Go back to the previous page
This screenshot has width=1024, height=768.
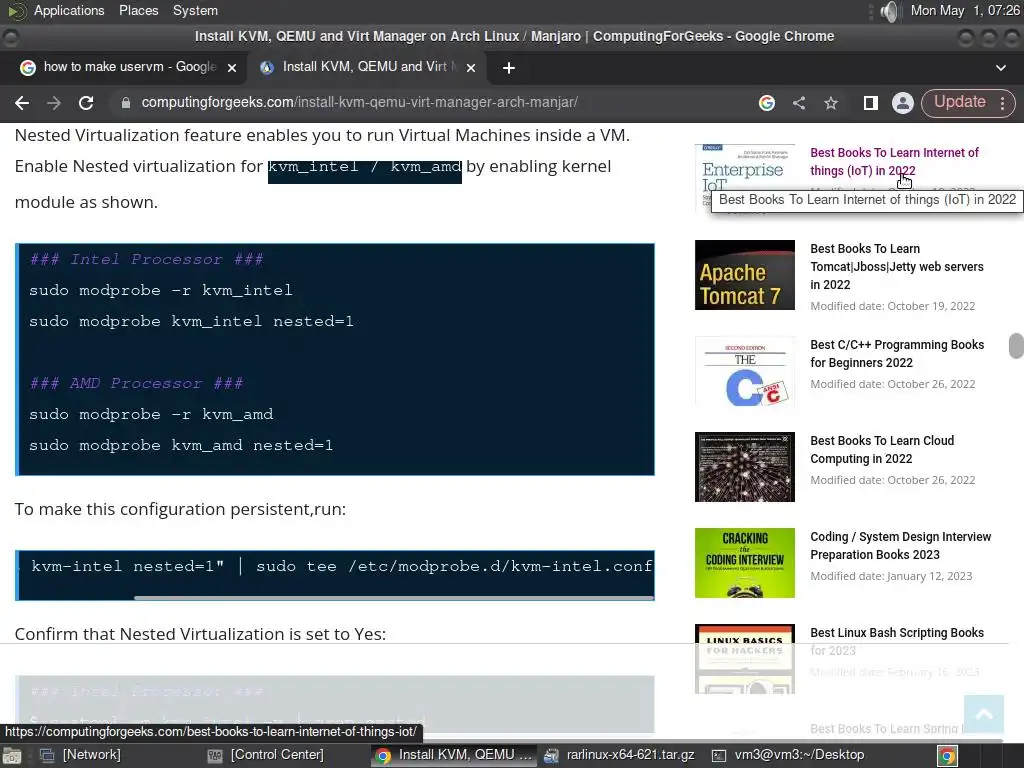(22, 103)
